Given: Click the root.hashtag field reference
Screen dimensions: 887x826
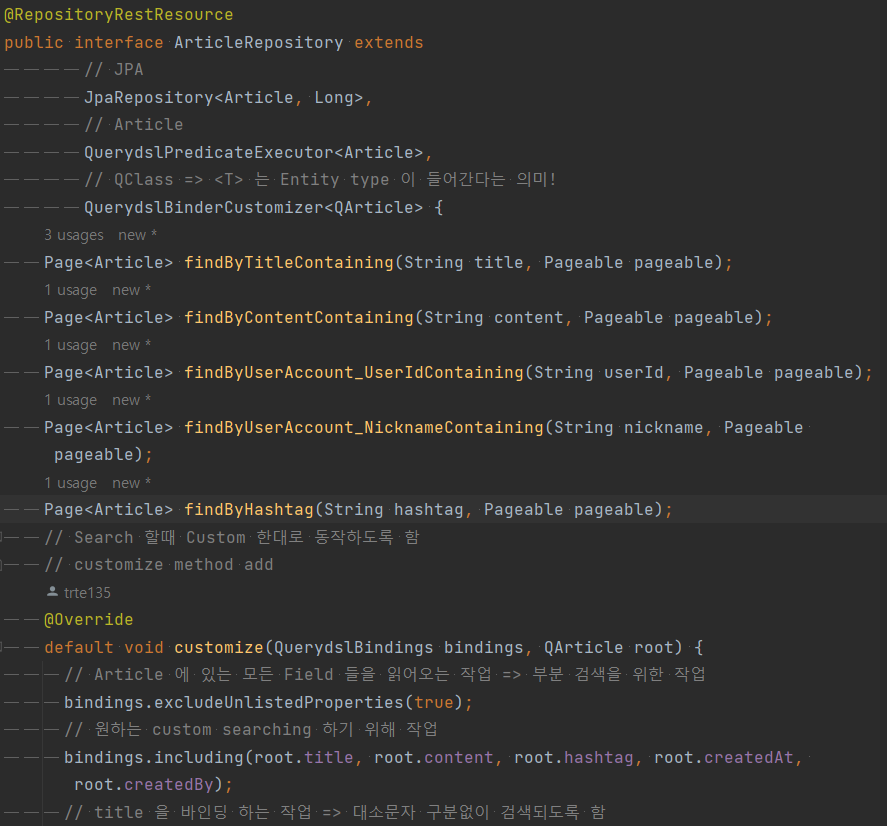Looking at the screenshot, I should (x=574, y=757).
